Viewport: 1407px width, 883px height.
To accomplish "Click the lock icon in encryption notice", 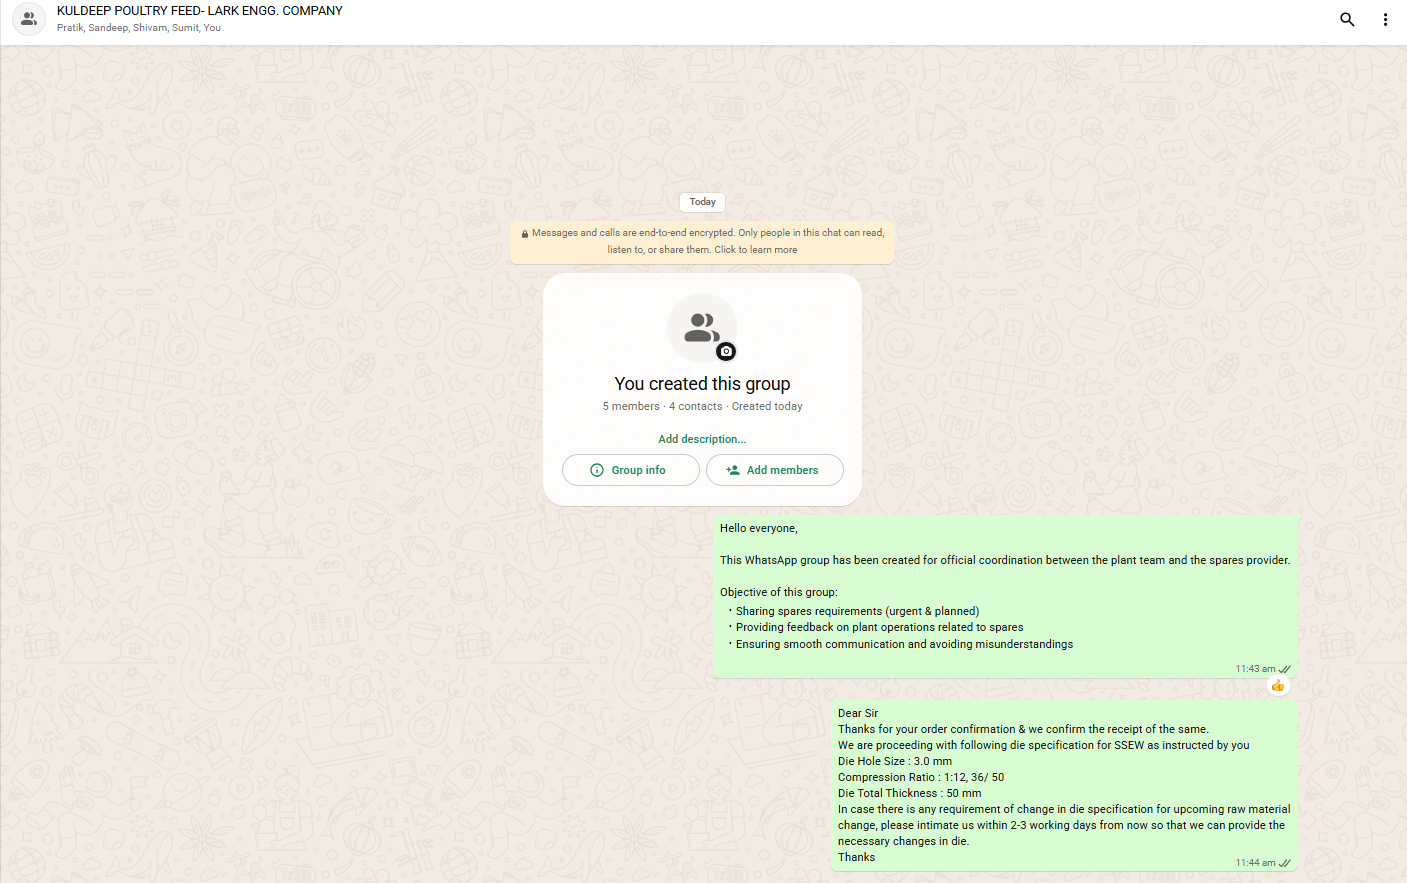I will [x=525, y=234].
